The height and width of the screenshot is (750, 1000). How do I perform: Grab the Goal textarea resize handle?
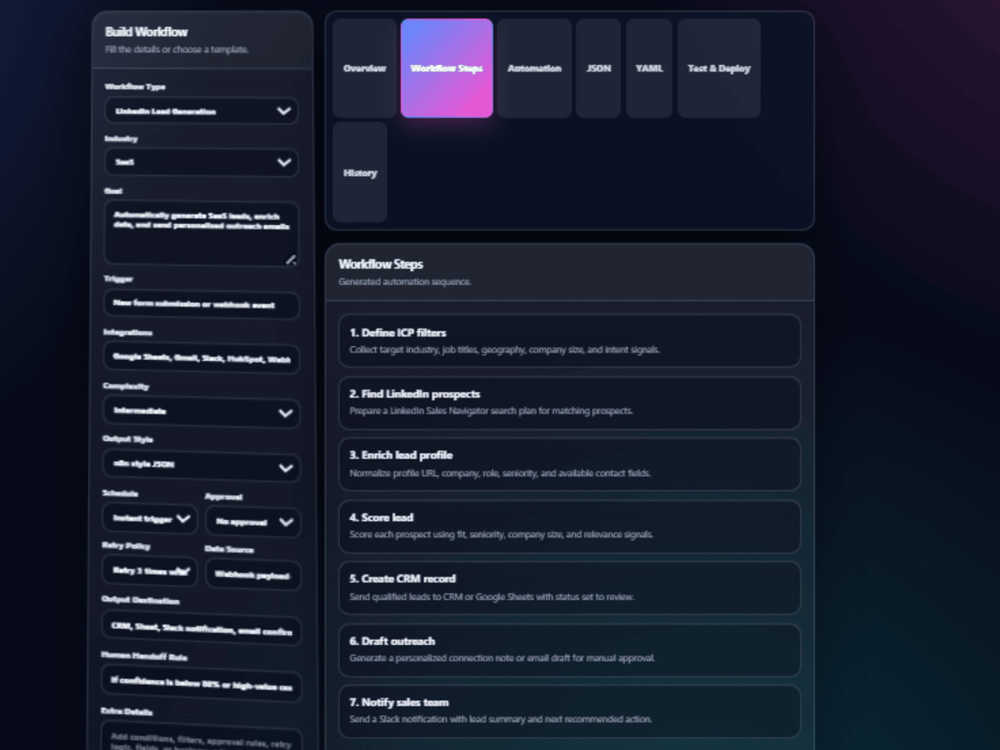pyautogui.click(x=291, y=259)
